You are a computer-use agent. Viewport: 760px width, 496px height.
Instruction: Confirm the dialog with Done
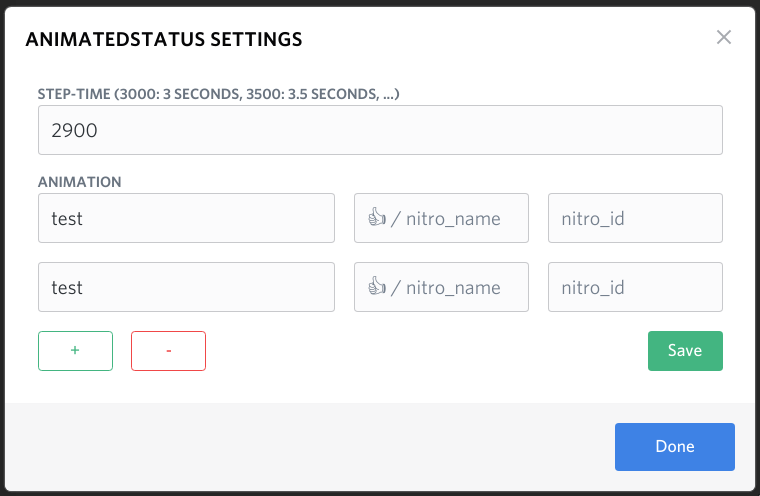pyautogui.click(x=675, y=447)
